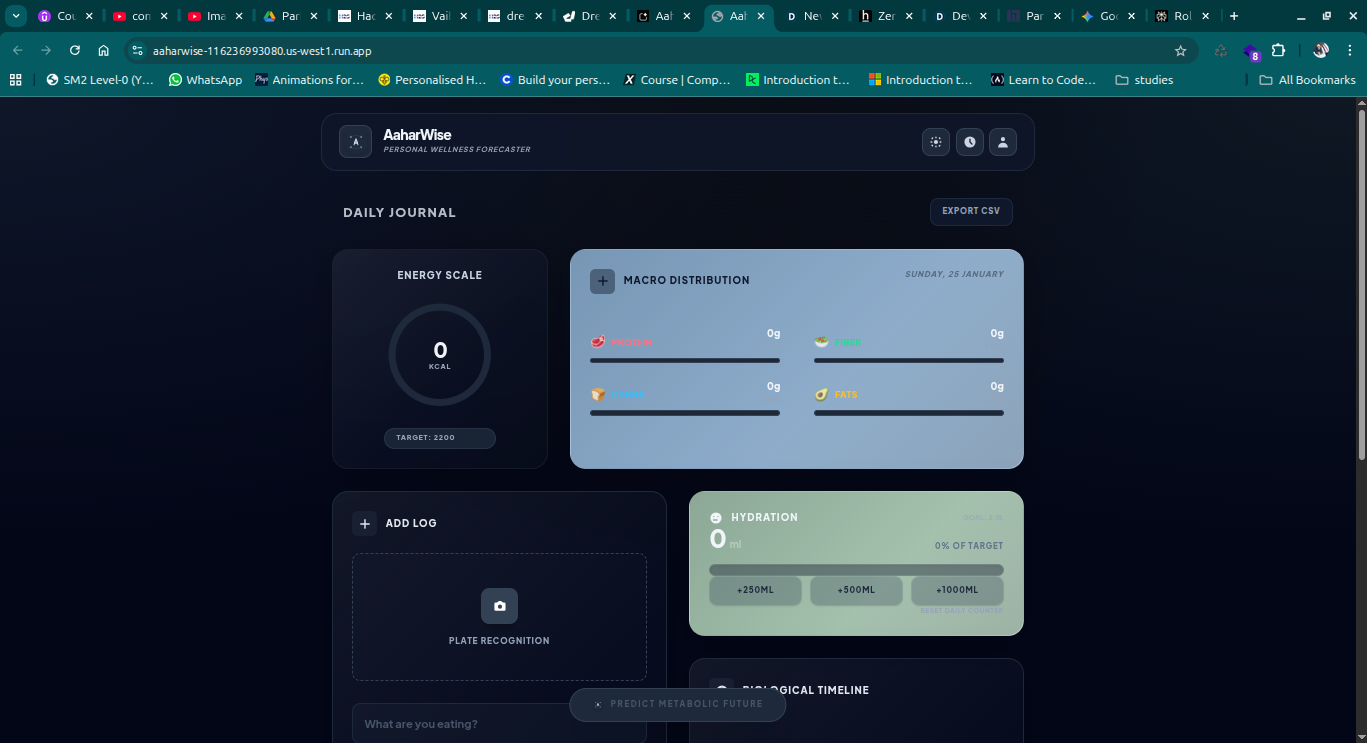
Task: Click the 'PLATE RECOGNITION' label
Action: pos(499,641)
